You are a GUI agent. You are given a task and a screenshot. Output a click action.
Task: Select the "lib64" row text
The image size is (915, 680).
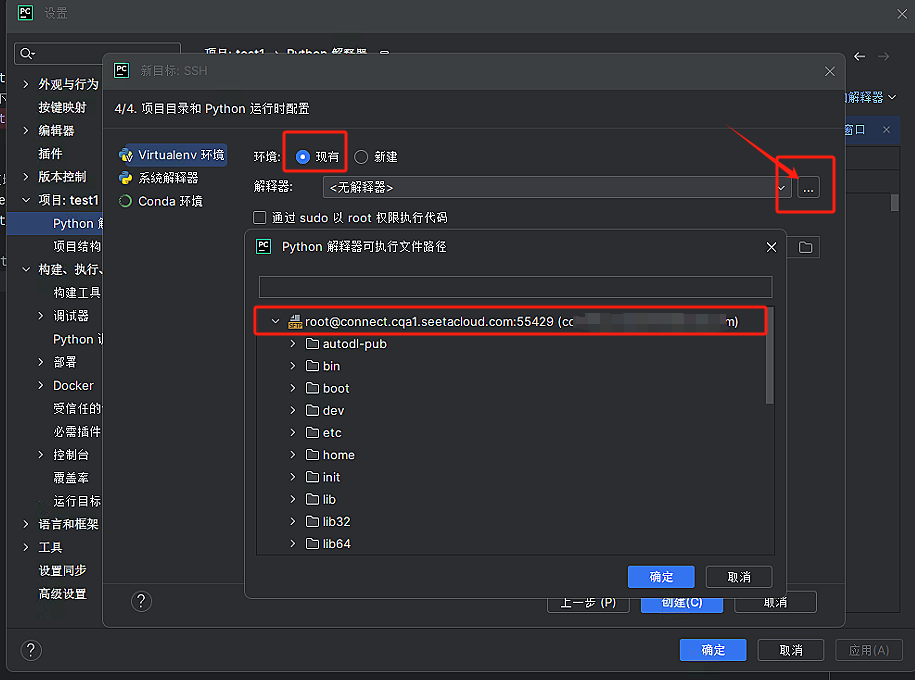pos(337,543)
